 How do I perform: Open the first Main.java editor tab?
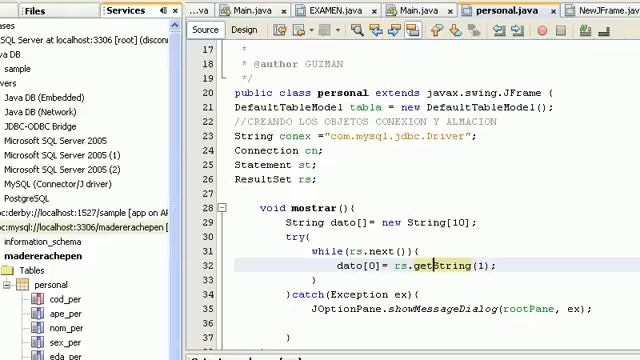tap(252, 11)
